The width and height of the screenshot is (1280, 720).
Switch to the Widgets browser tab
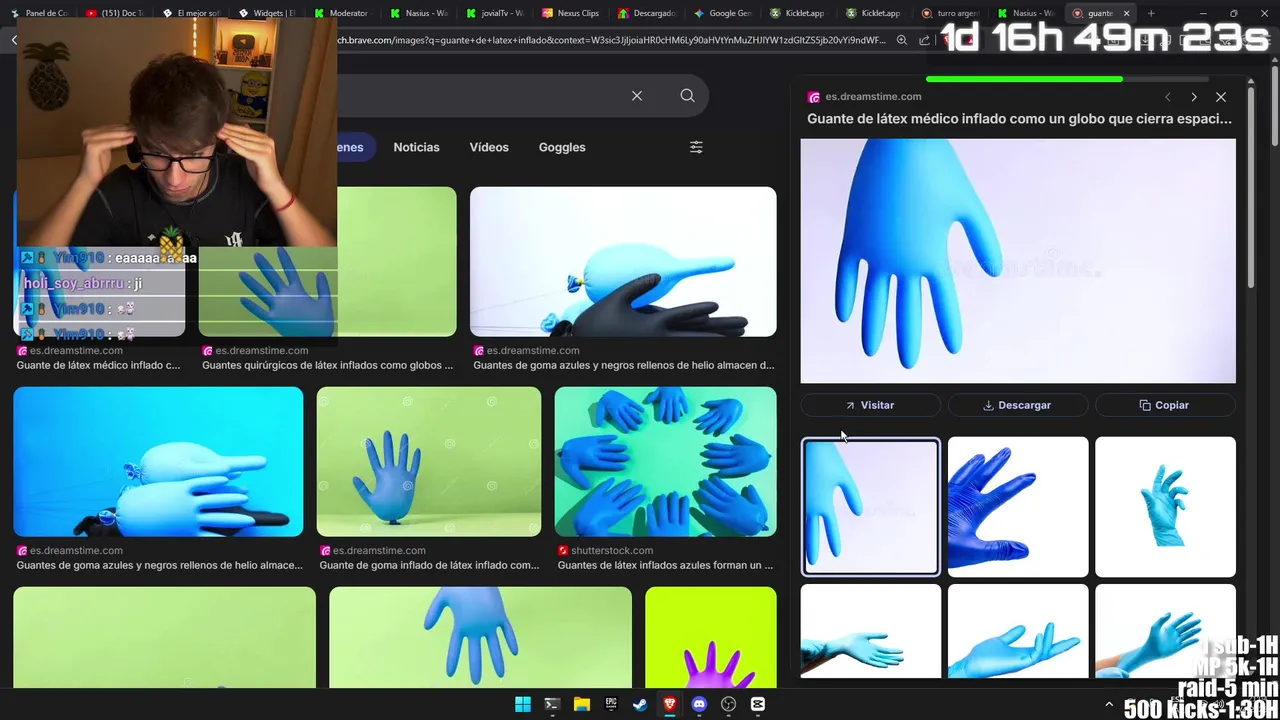coord(266,13)
